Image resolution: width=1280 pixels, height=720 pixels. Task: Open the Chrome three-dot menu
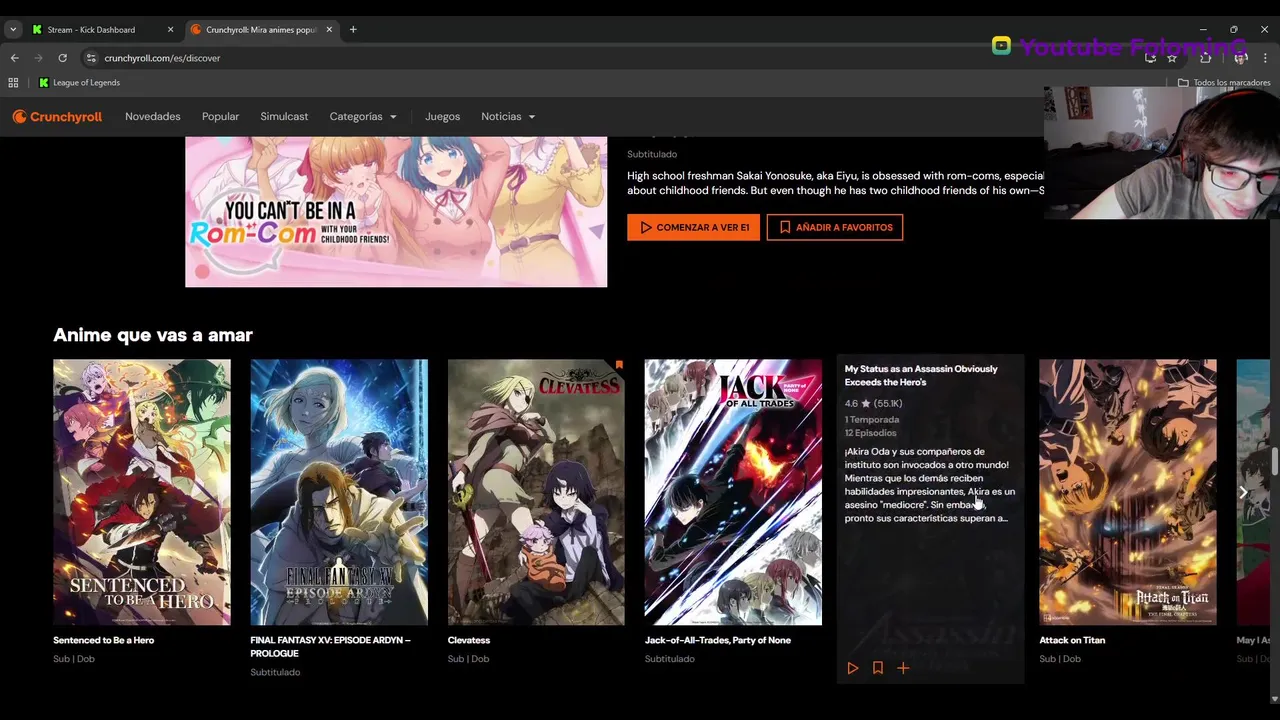tap(1265, 58)
